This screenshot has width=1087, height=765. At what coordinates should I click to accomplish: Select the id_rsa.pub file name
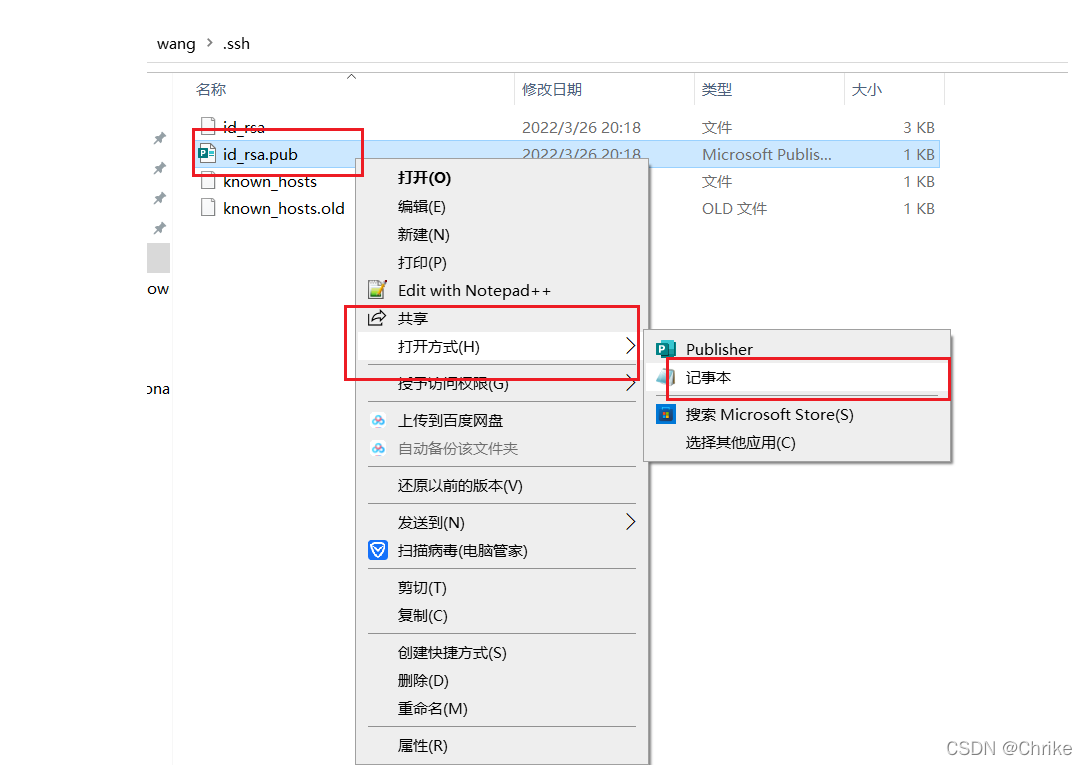[x=260, y=155]
